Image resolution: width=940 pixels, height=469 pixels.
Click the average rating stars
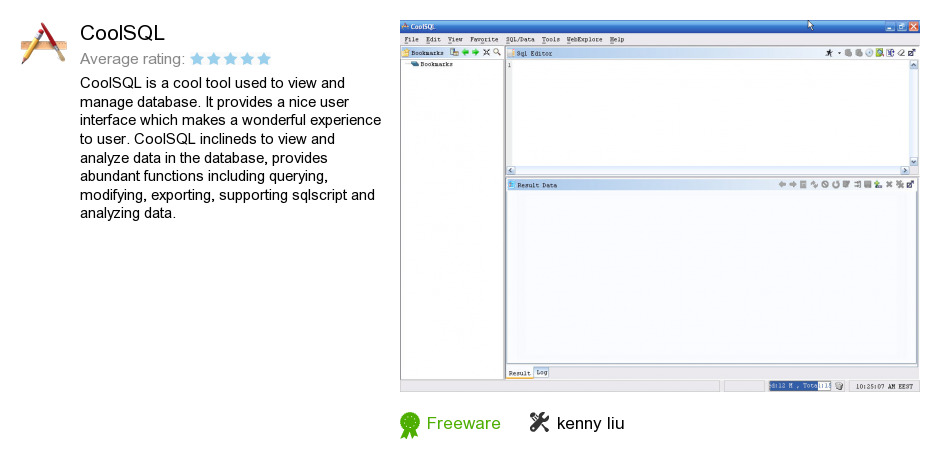[x=230, y=59]
